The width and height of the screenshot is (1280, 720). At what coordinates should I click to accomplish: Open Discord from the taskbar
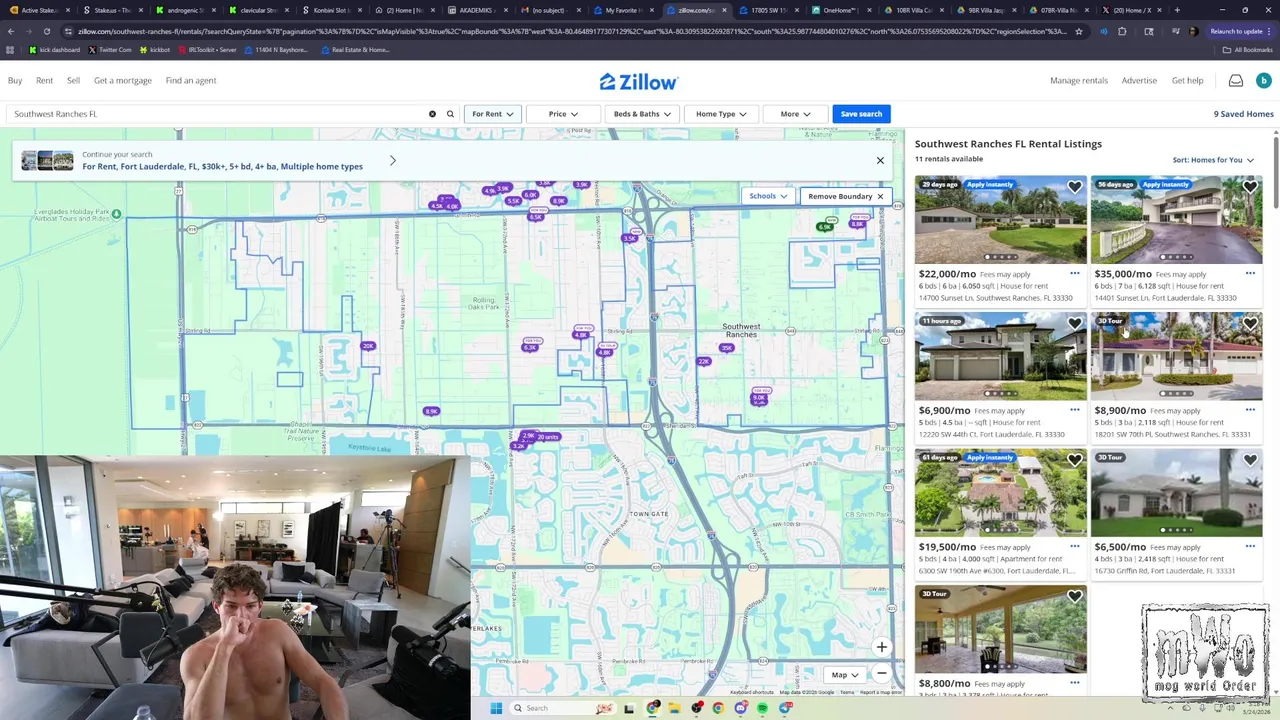click(x=740, y=708)
